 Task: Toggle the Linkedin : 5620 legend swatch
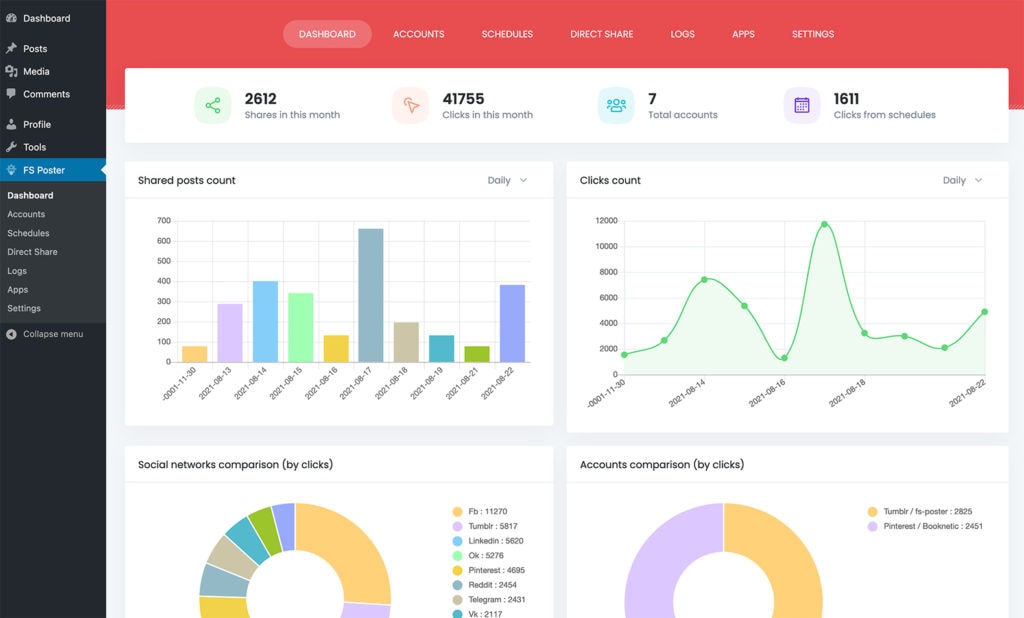[457, 541]
